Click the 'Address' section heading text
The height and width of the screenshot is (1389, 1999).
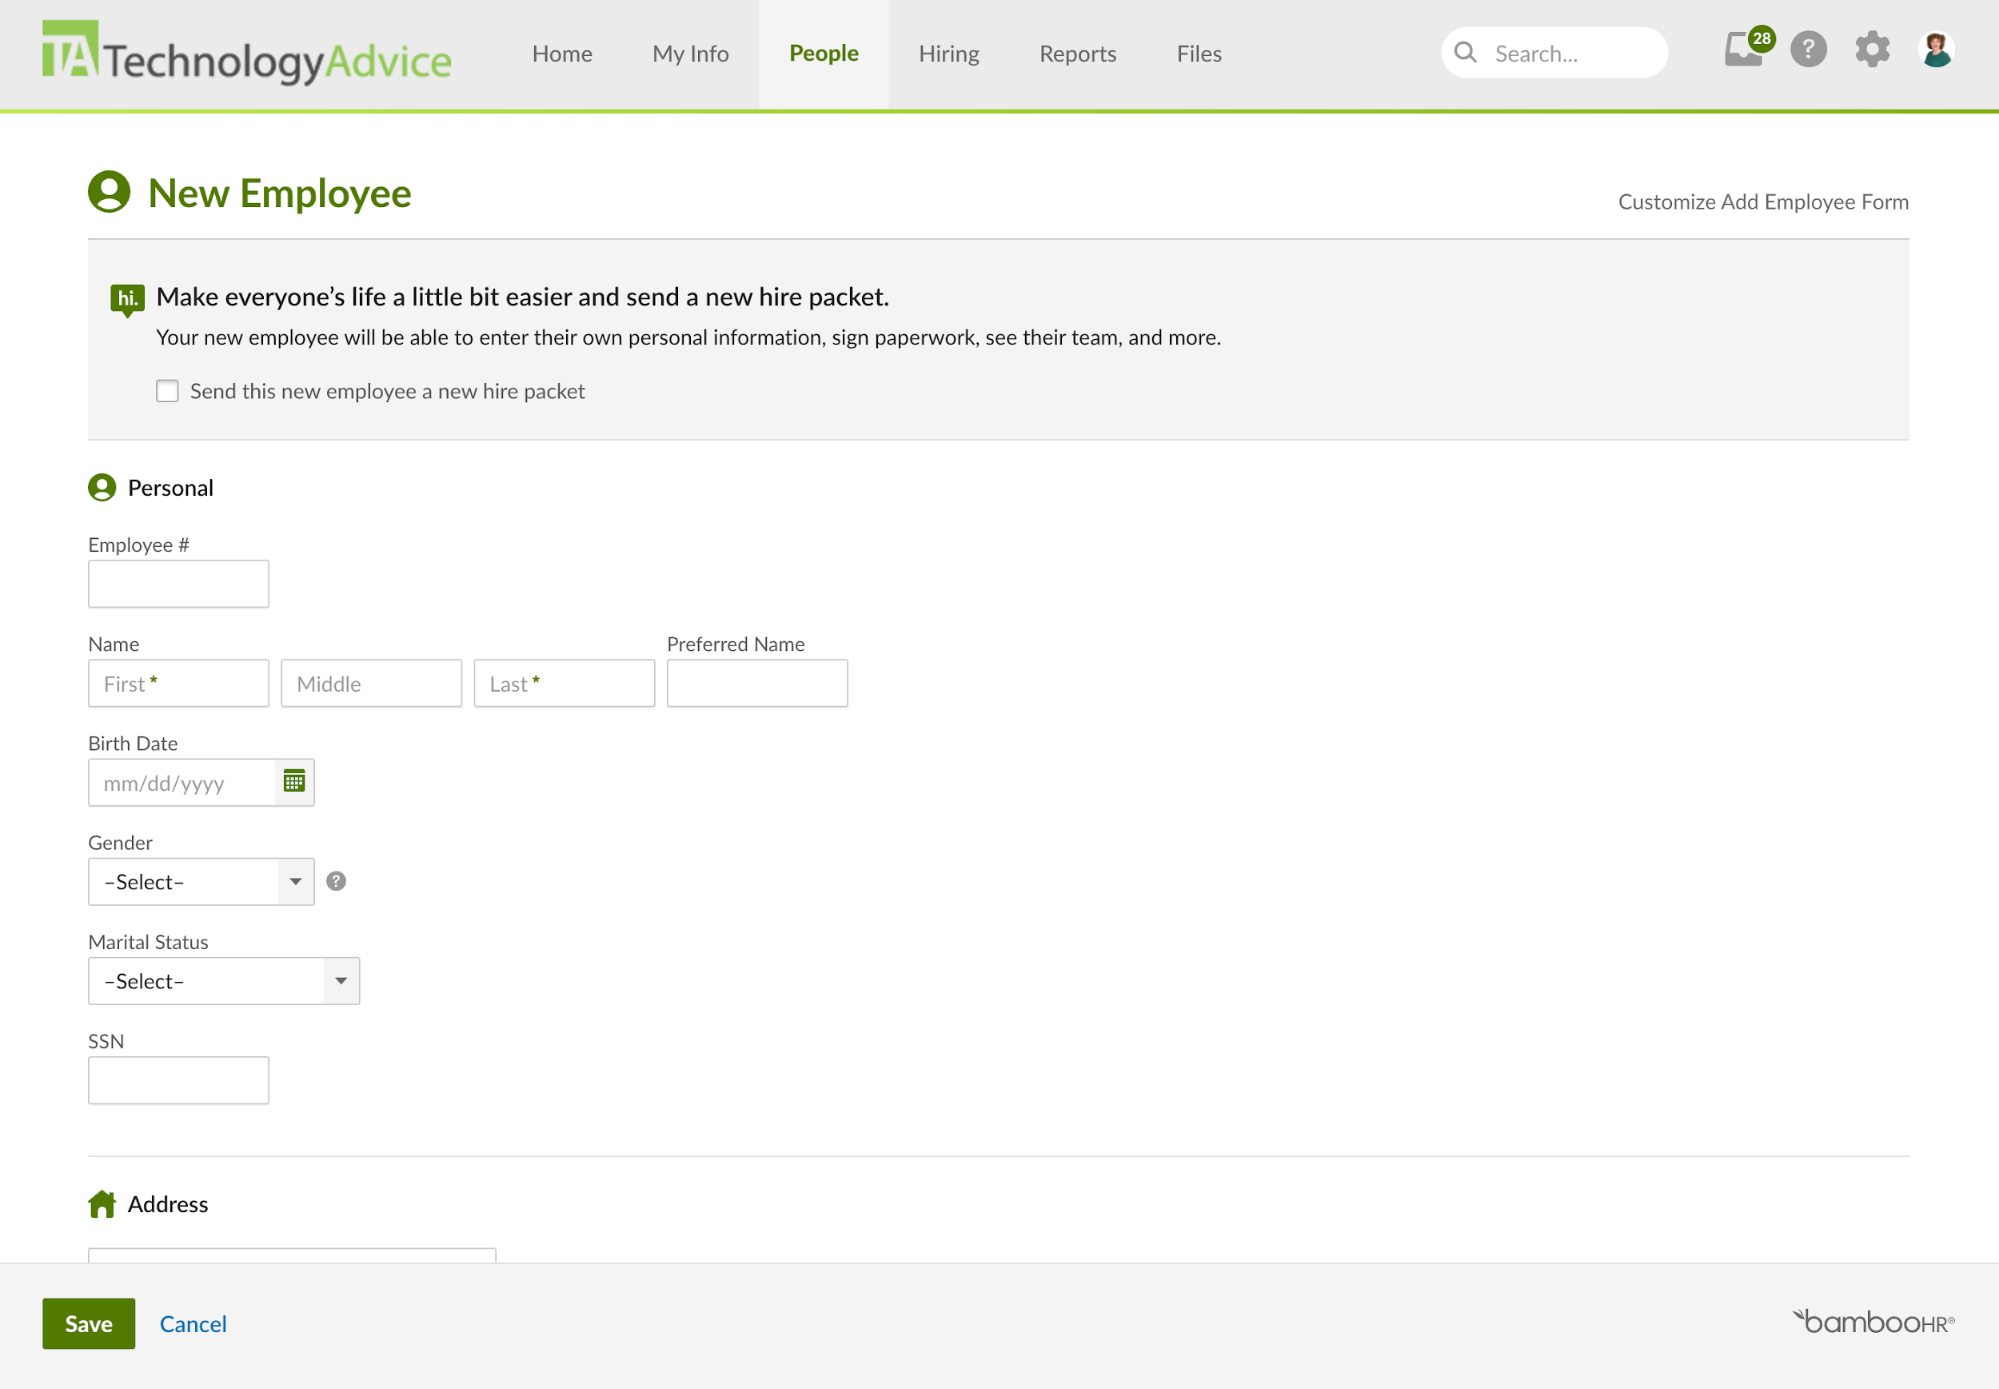point(168,1204)
